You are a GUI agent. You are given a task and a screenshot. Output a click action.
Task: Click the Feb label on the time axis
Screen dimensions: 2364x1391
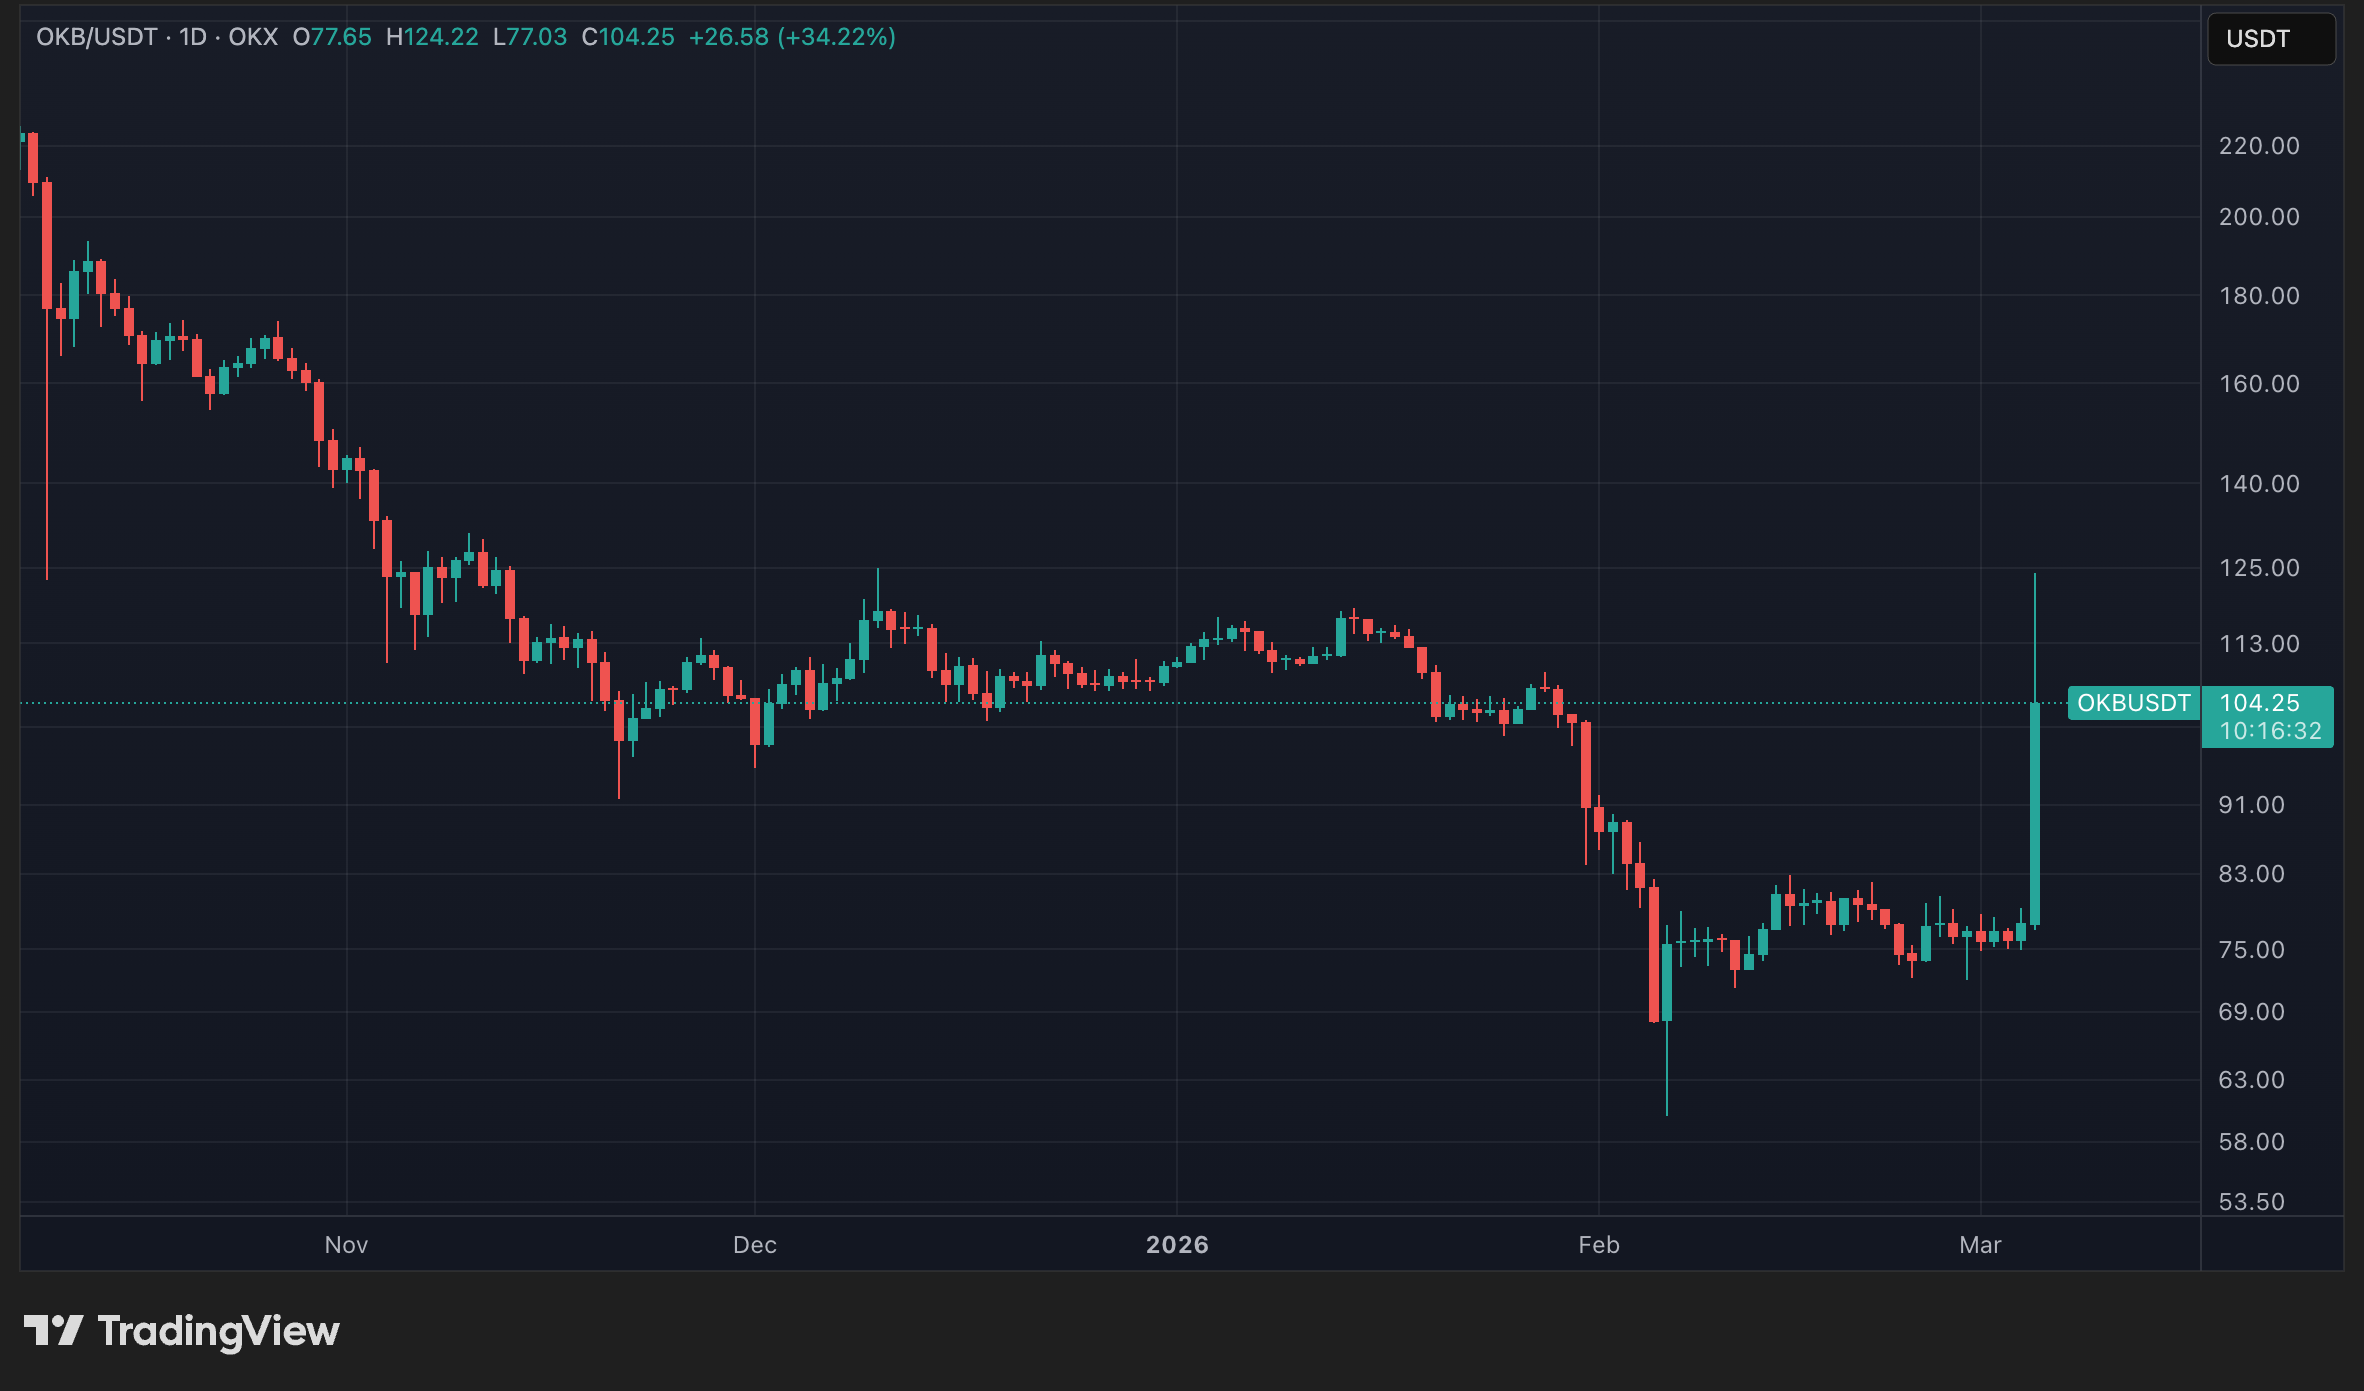click(x=1598, y=1245)
